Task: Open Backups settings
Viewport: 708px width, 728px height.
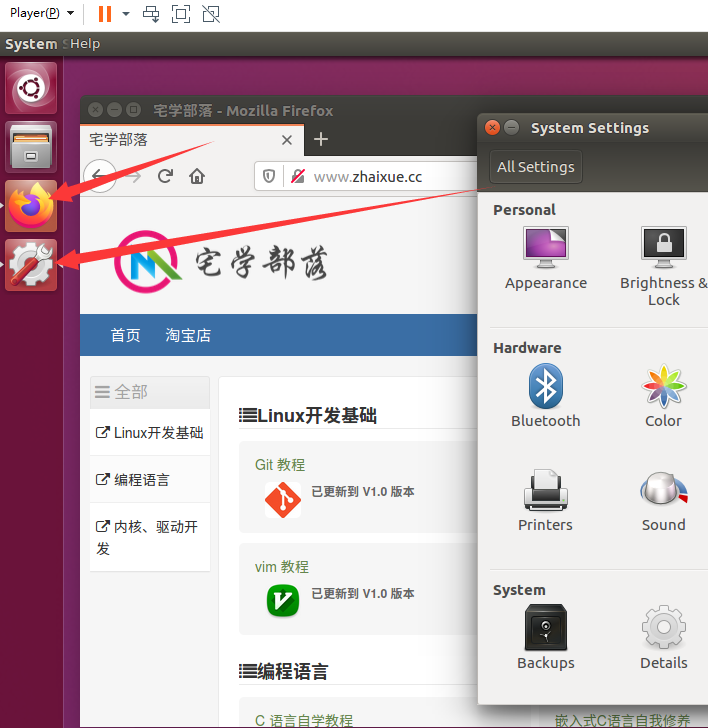Action: coord(546,637)
